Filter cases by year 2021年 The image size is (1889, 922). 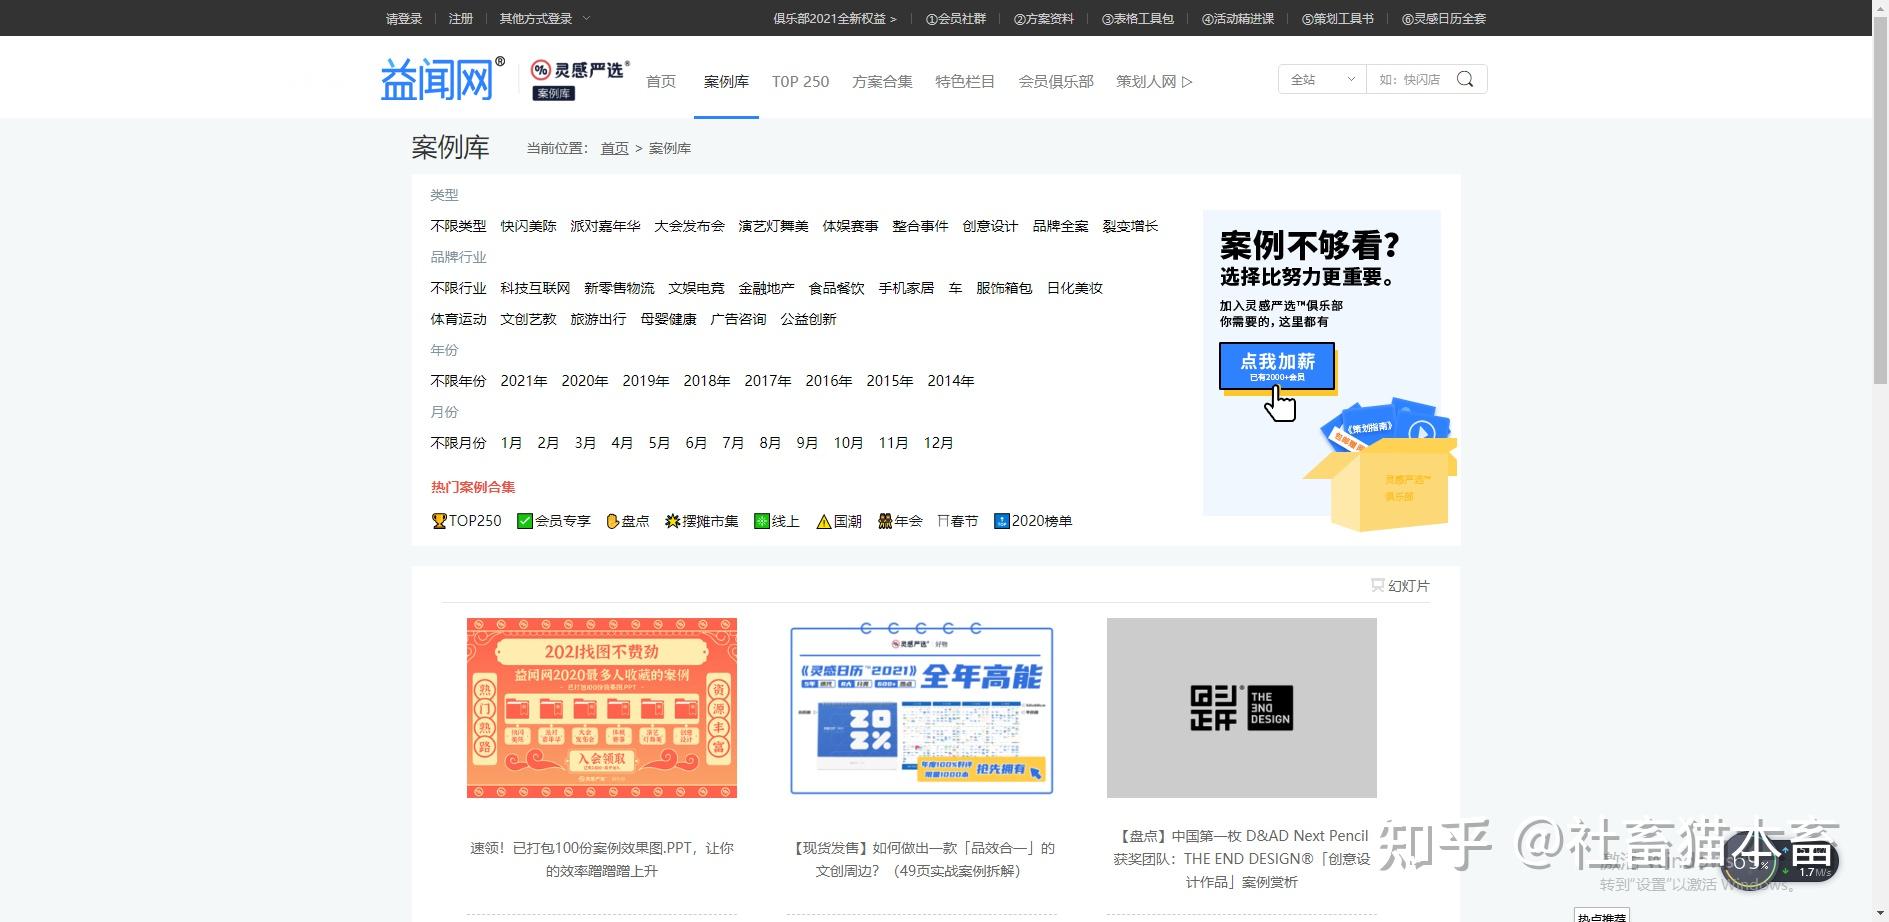click(523, 381)
